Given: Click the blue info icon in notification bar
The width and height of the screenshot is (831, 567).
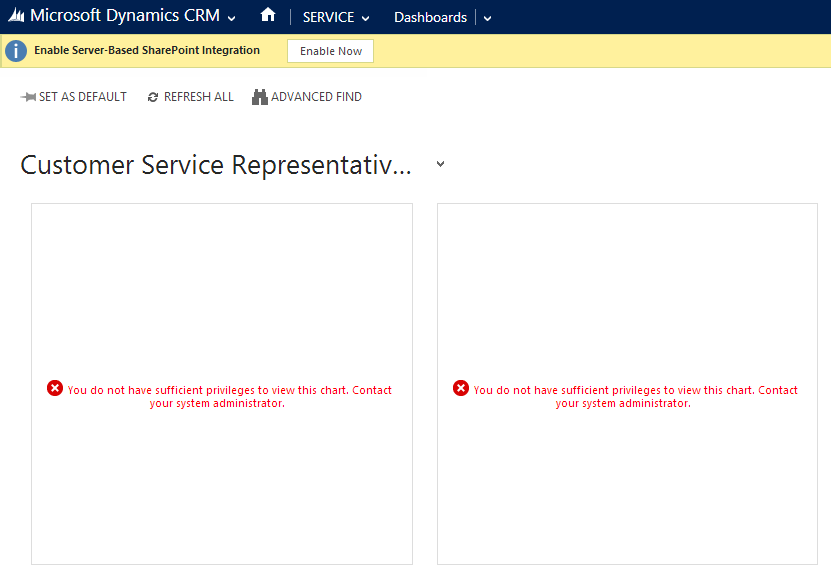Looking at the screenshot, I should (x=16, y=51).
